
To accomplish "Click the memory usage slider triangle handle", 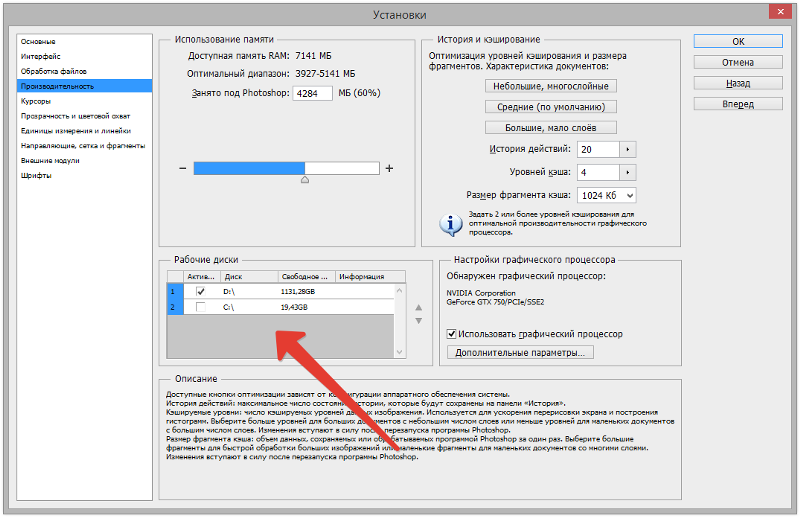I will [x=305, y=180].
